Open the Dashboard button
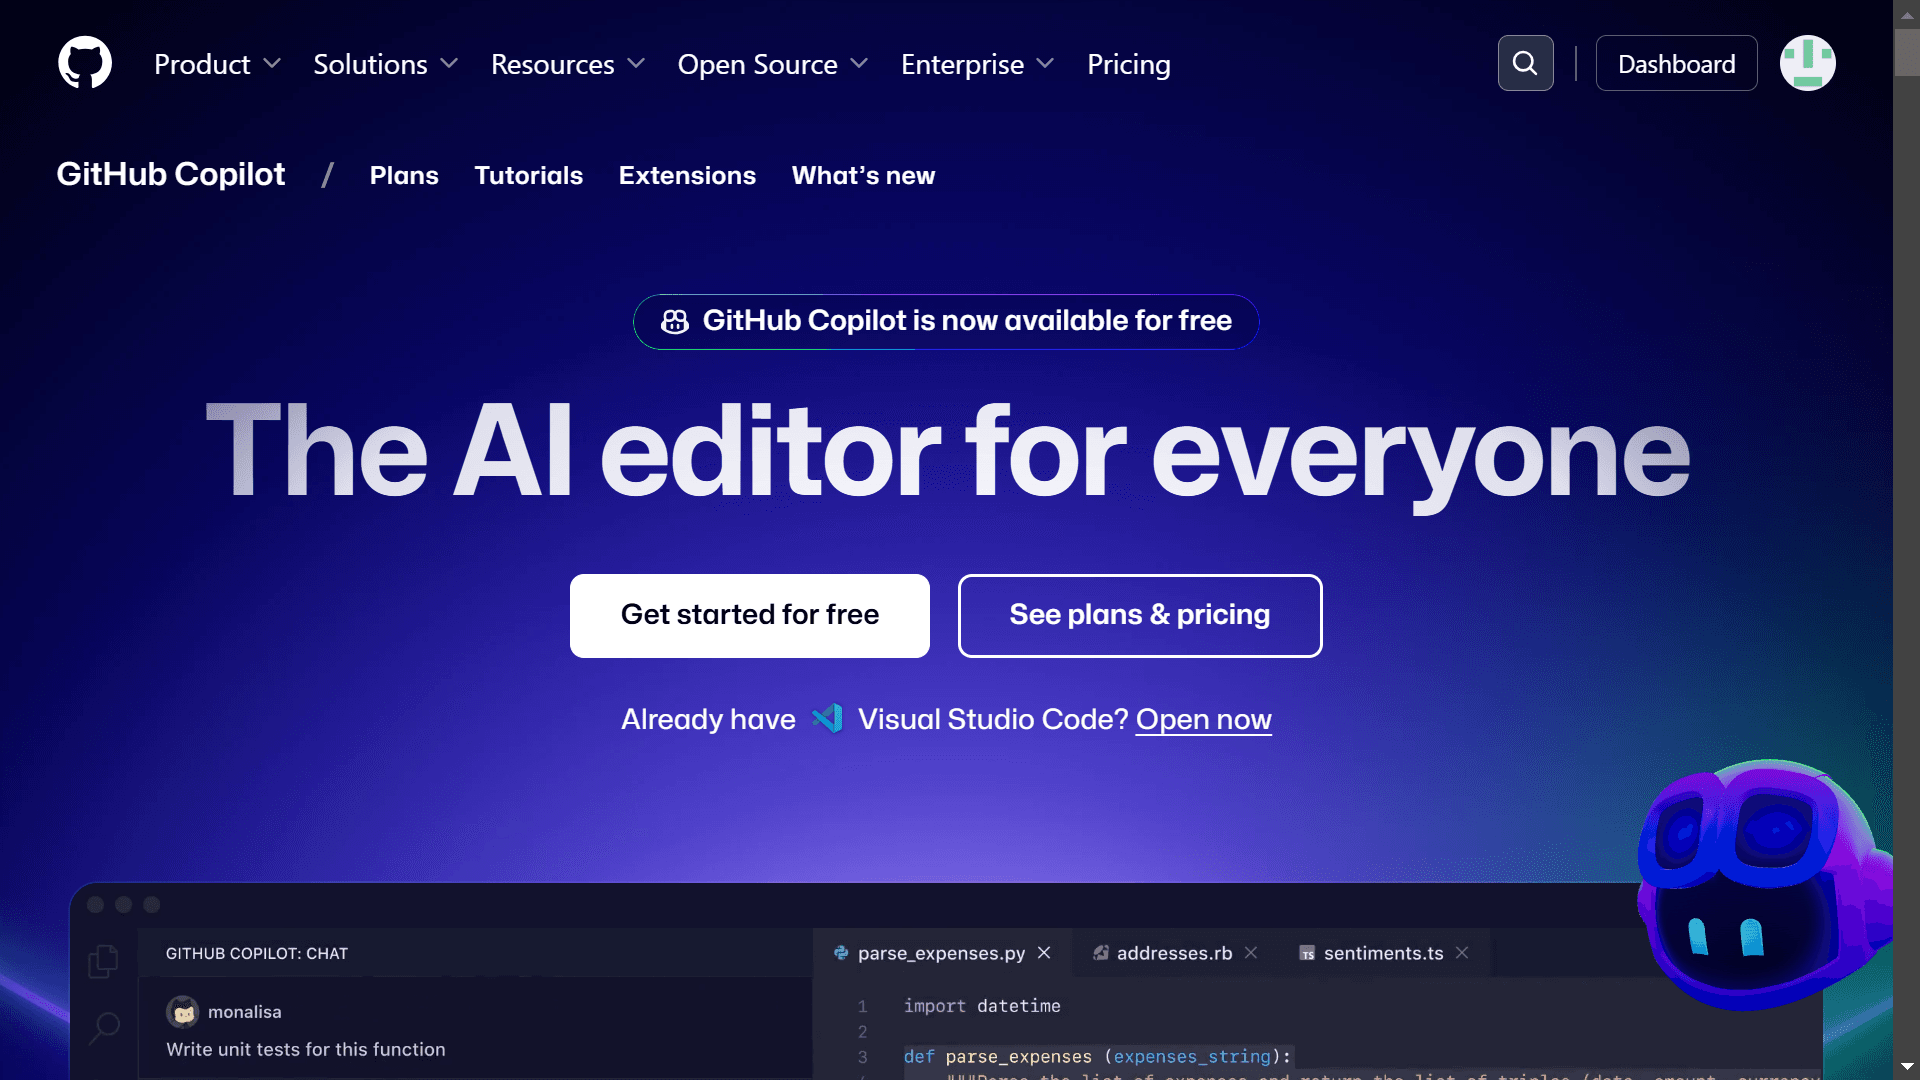This screenshot has width=1920, height=1080. pyautogui.click(x=1676, y=63)
